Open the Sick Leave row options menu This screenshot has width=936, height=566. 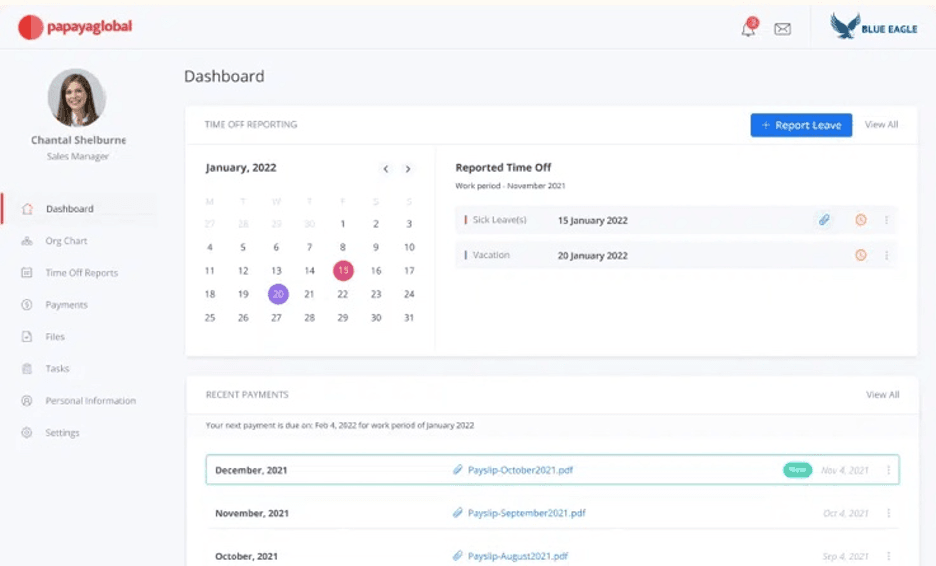[886, 220]
